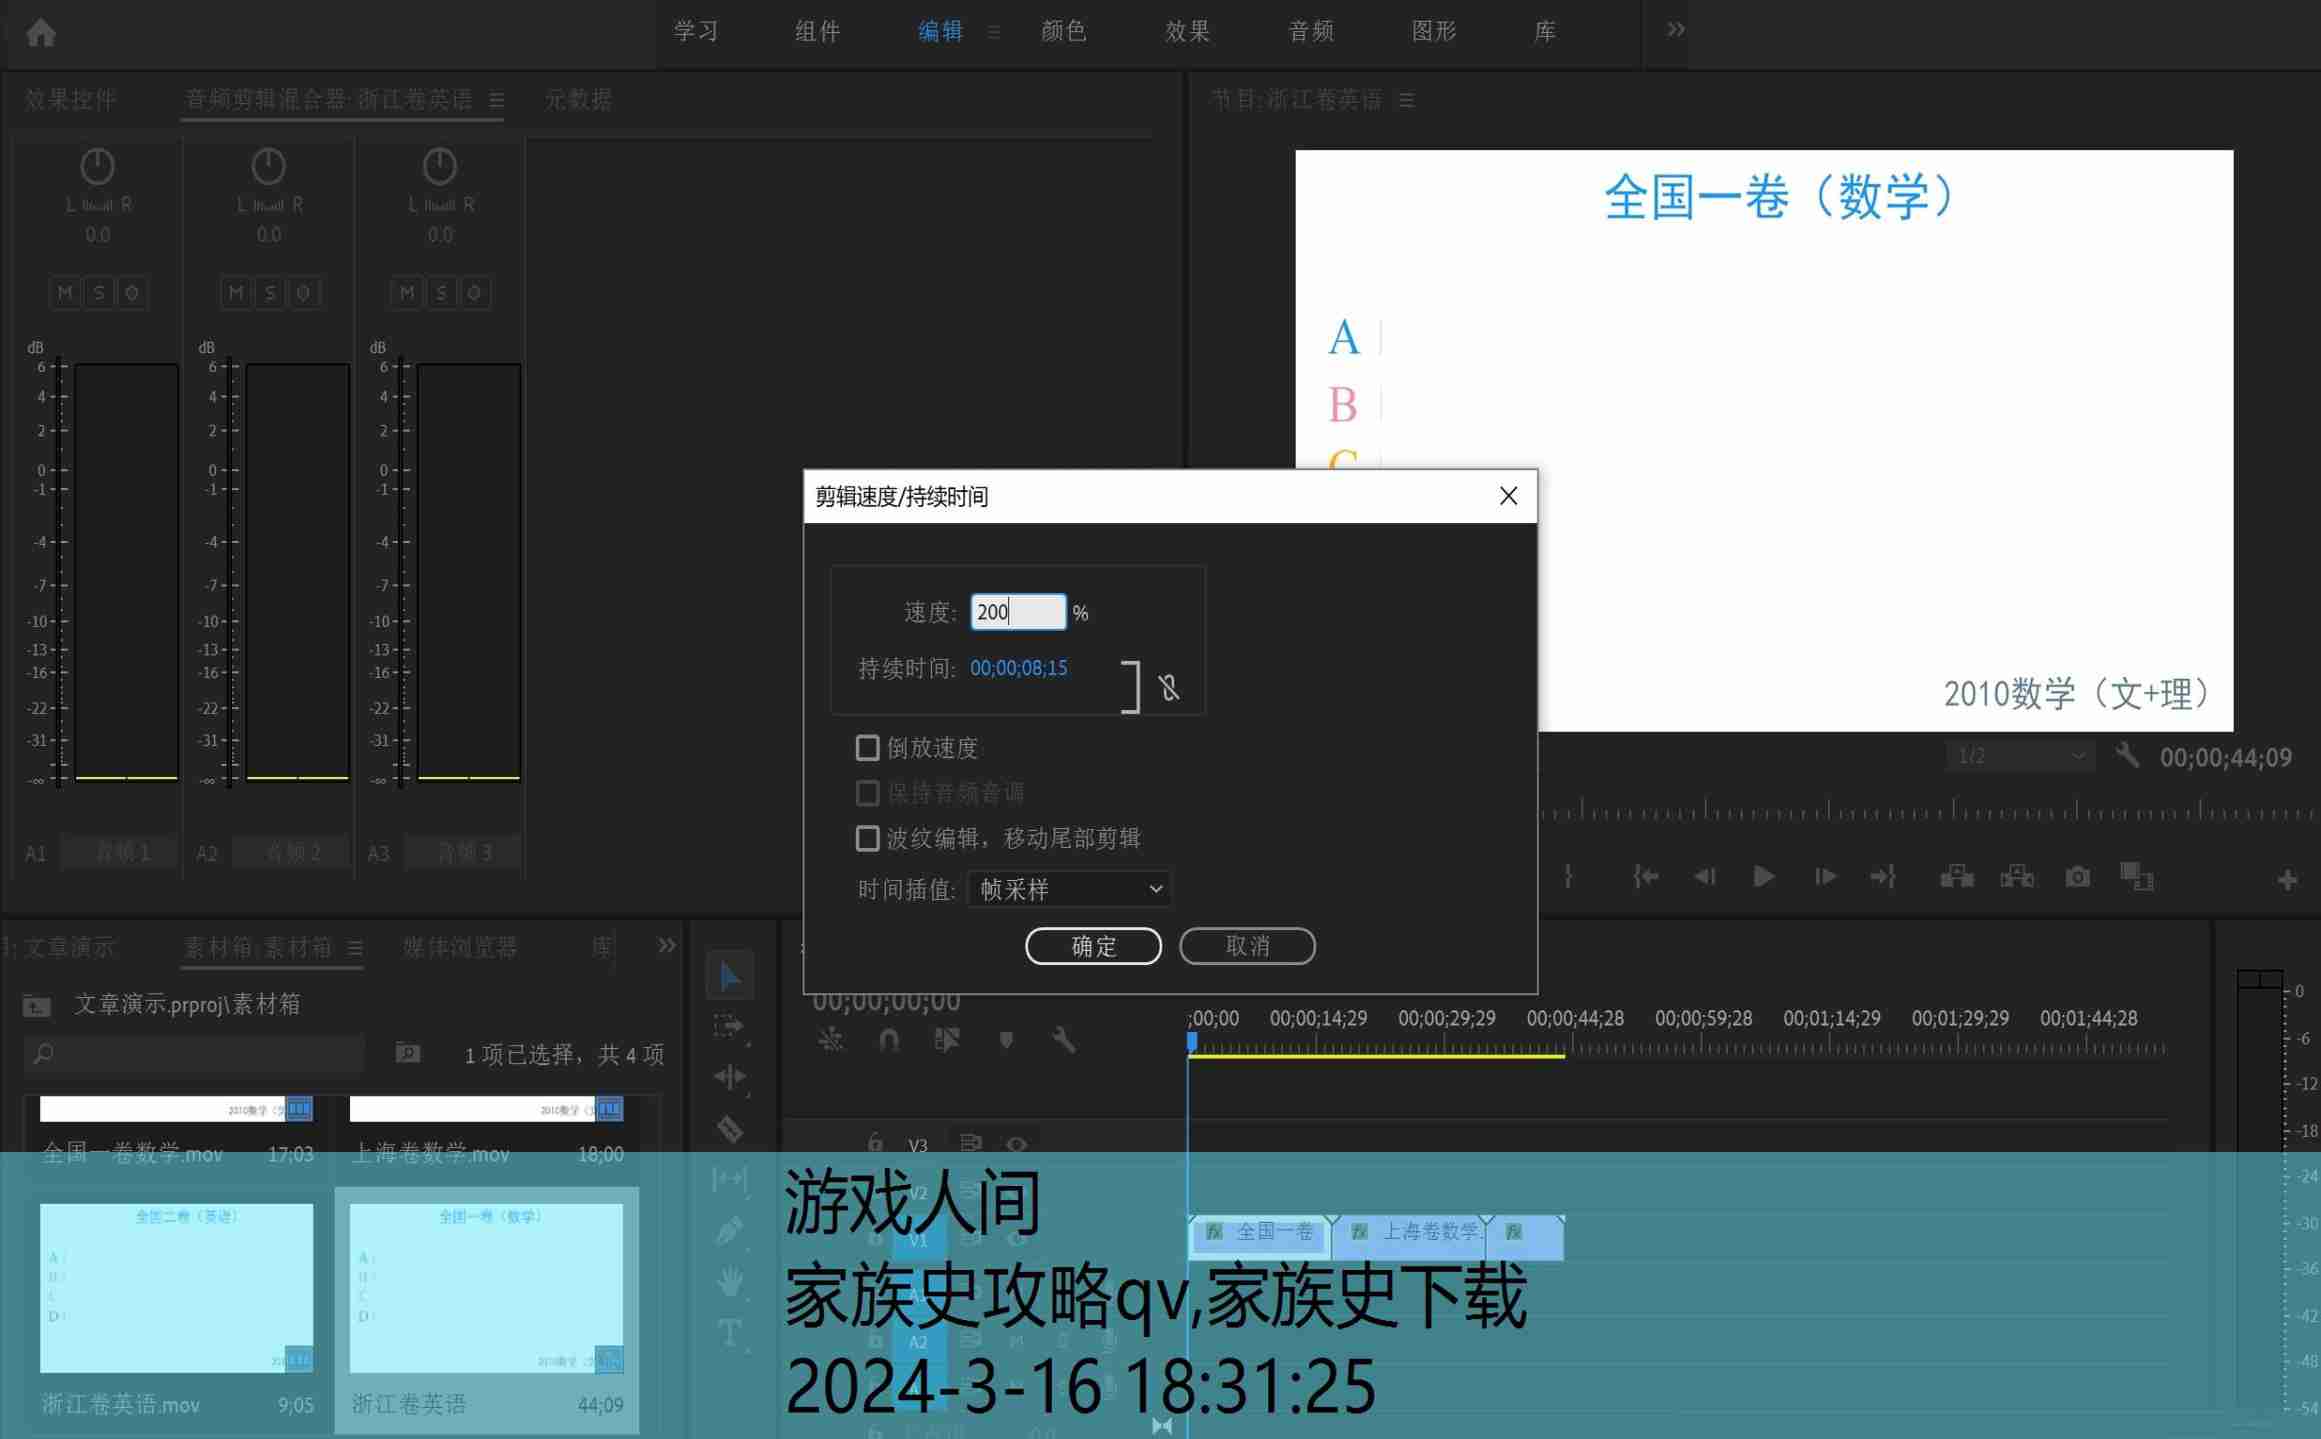Click mixer pan knob for track A1
The height and width of the screenshot is (1439, 2321).
(x=97, y=166)
